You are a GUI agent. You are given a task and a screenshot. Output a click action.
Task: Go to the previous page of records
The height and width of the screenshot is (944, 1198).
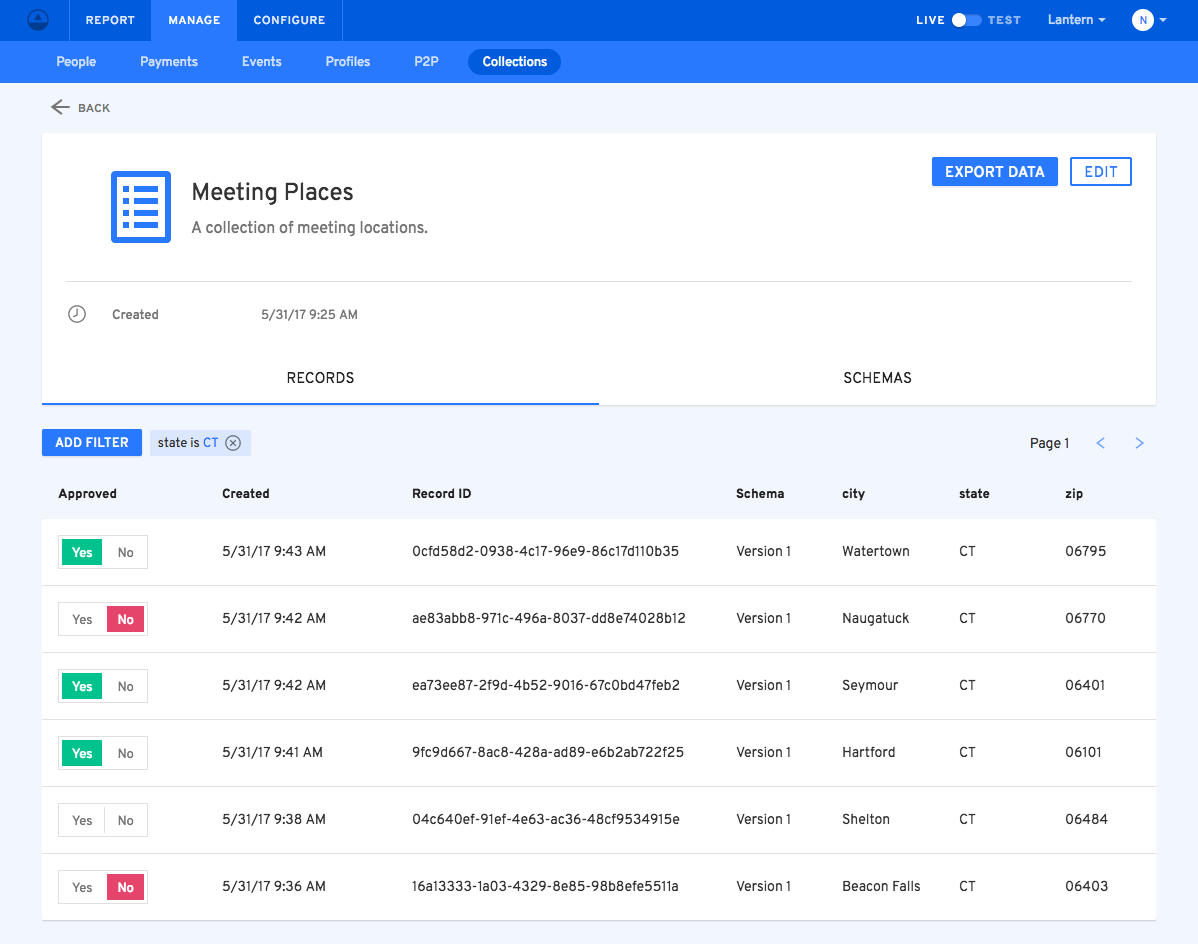(x=1100, y=443)
